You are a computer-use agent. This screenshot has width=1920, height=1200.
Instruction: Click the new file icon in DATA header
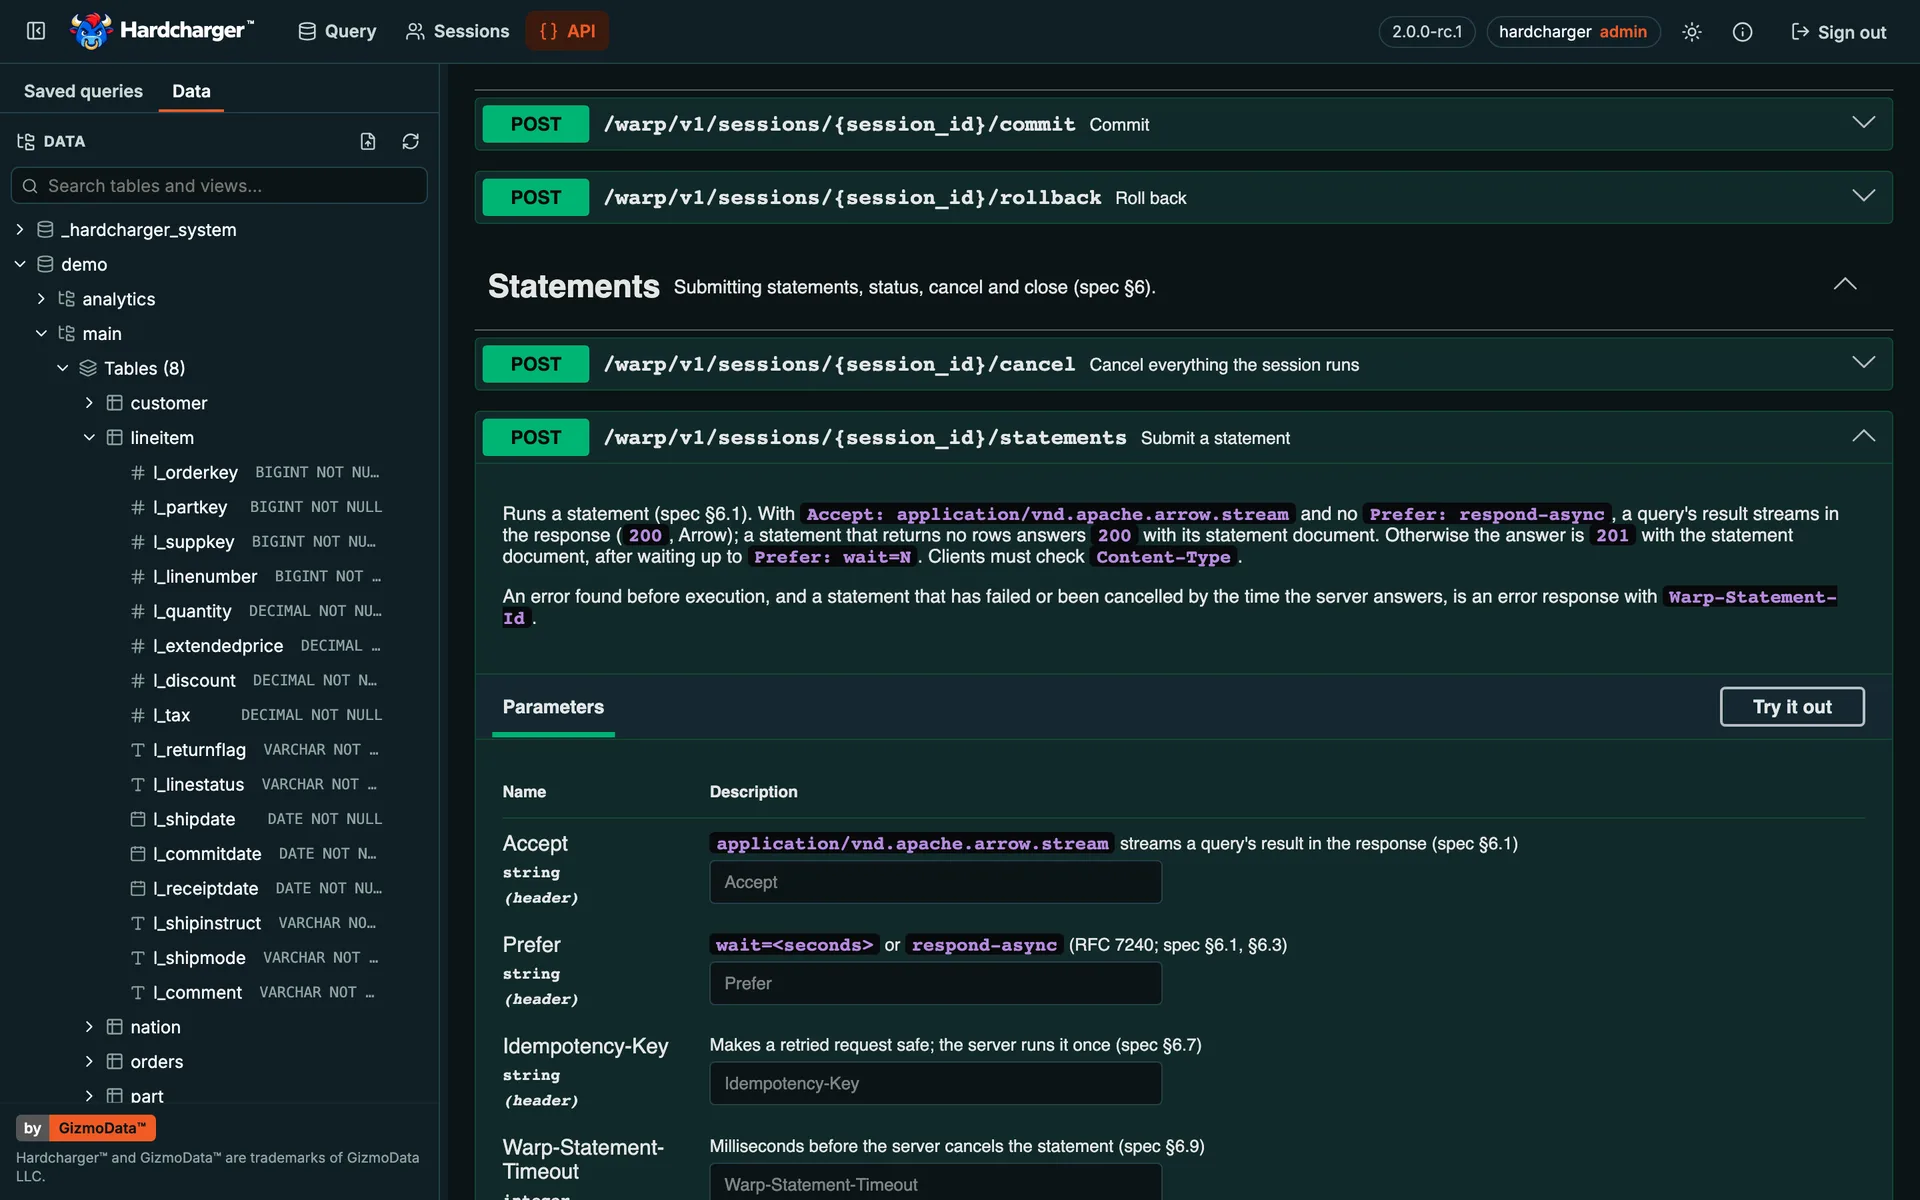pyautogui.click(x=368, y=141)
